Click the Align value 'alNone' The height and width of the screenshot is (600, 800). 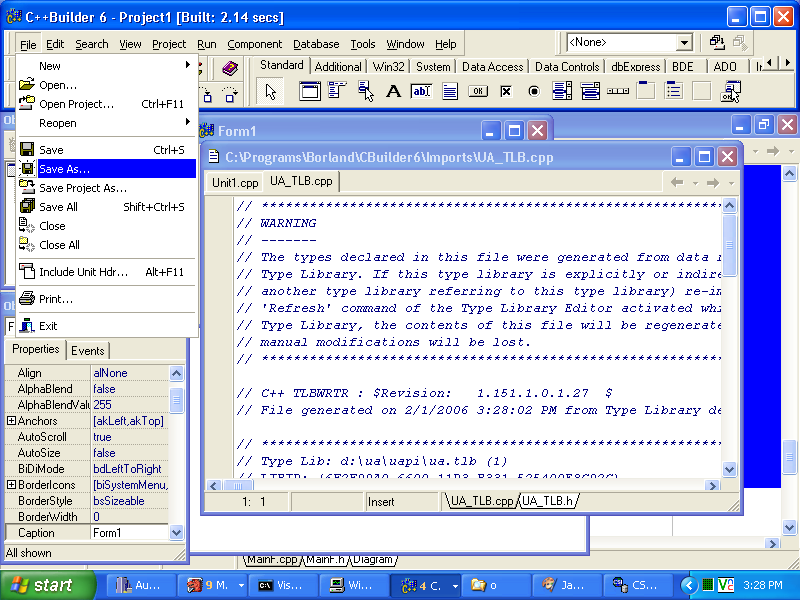point(130,373)
